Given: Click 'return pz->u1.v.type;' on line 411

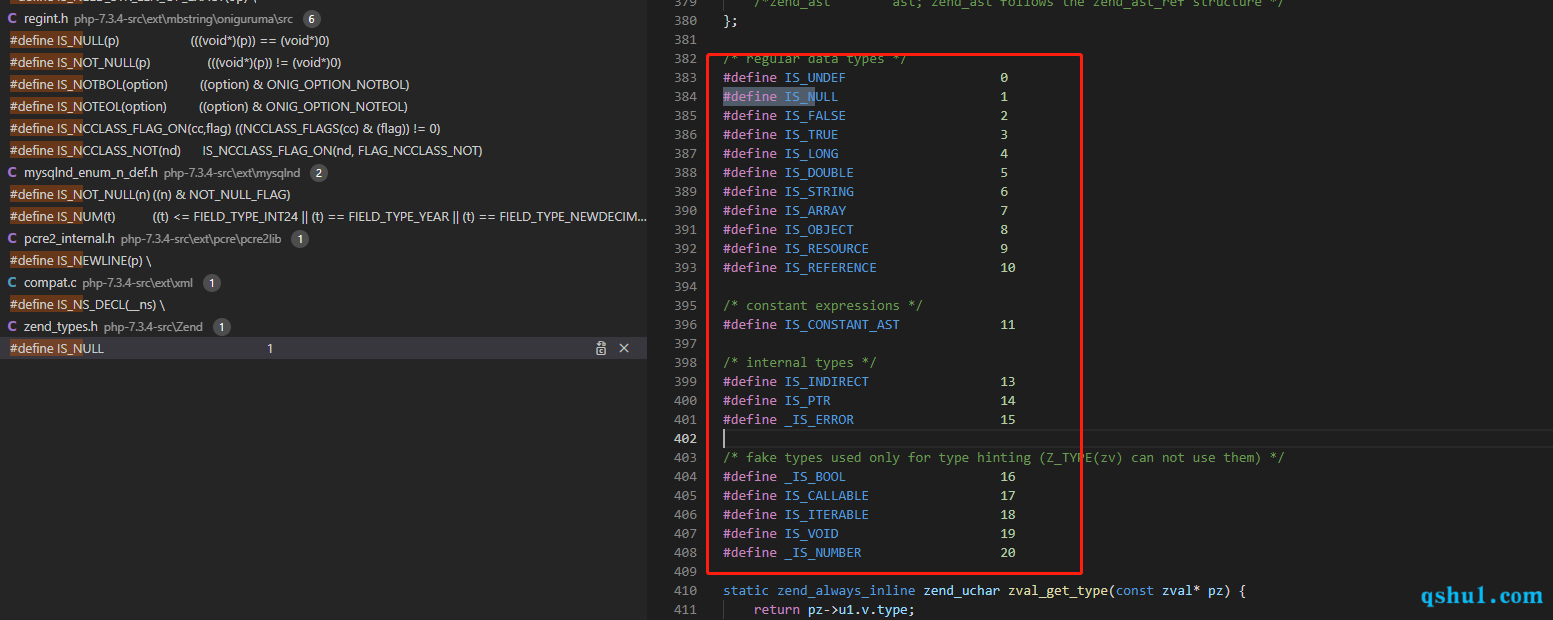Looking at the screenshot, I should click(834, 610).
